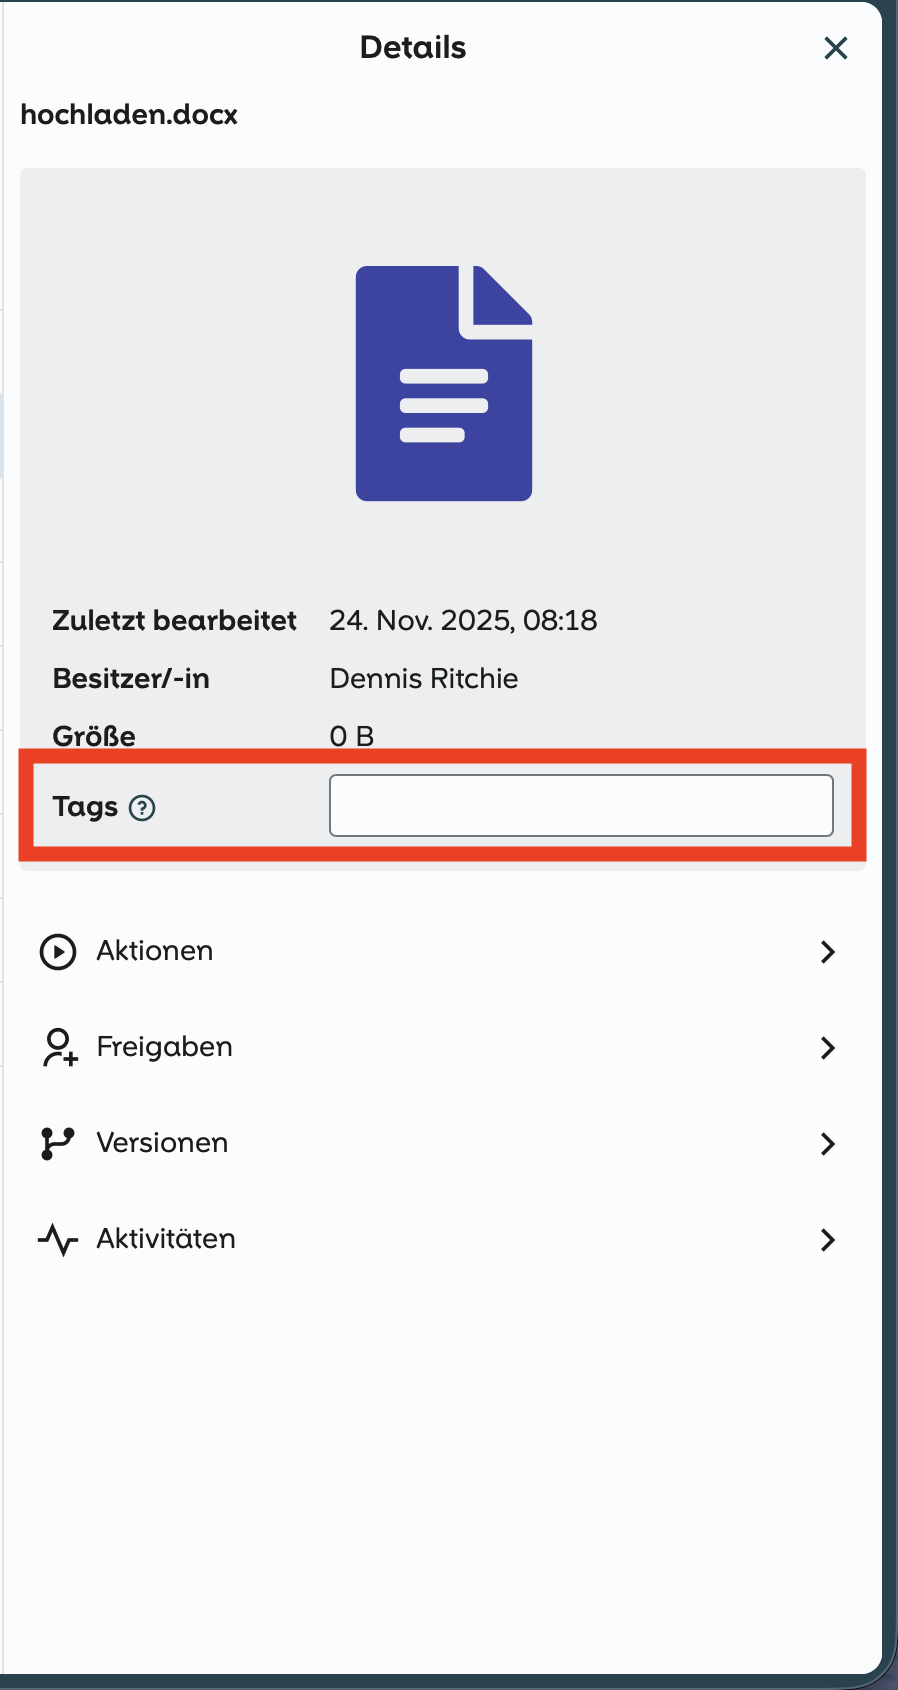Close the Details sidebar panel
This screenshot has width=898, height=1690.
pyautogui.click(x=835, y=48)
